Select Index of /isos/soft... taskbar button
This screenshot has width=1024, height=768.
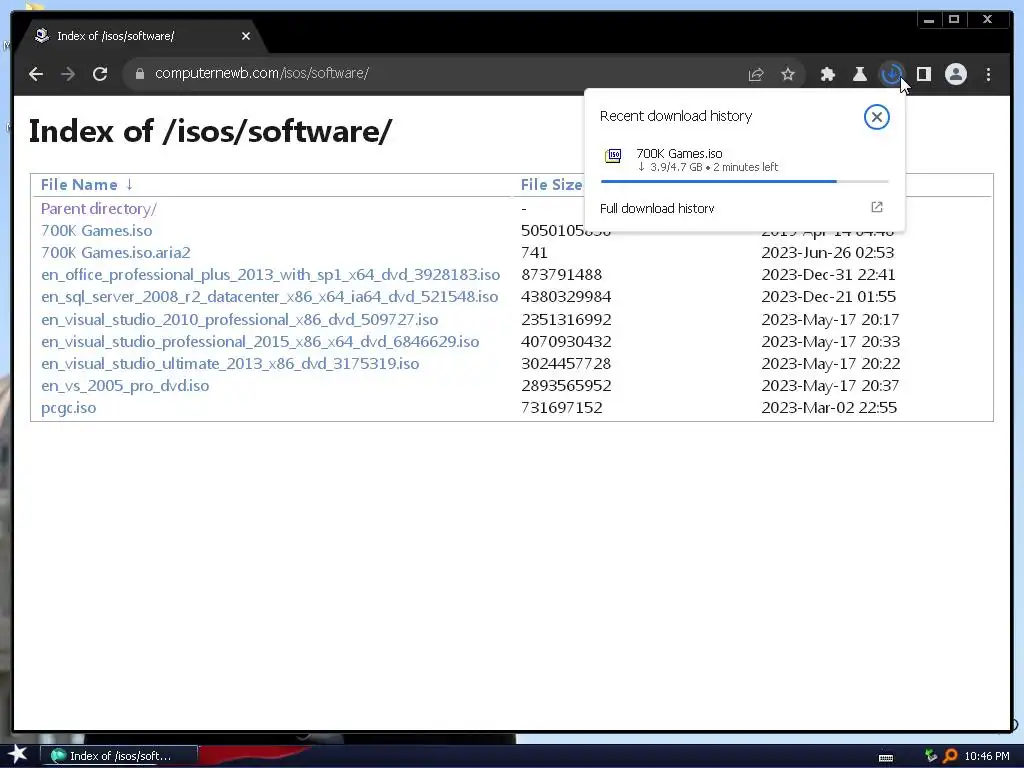click(x=119, y=756)
